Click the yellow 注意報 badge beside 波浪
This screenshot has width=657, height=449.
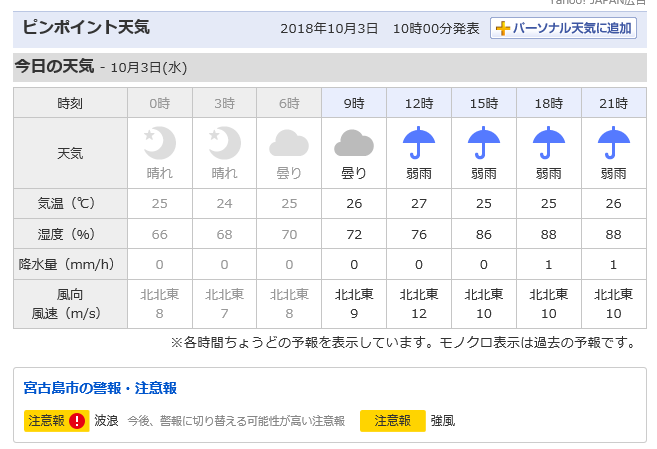[47, 421]
